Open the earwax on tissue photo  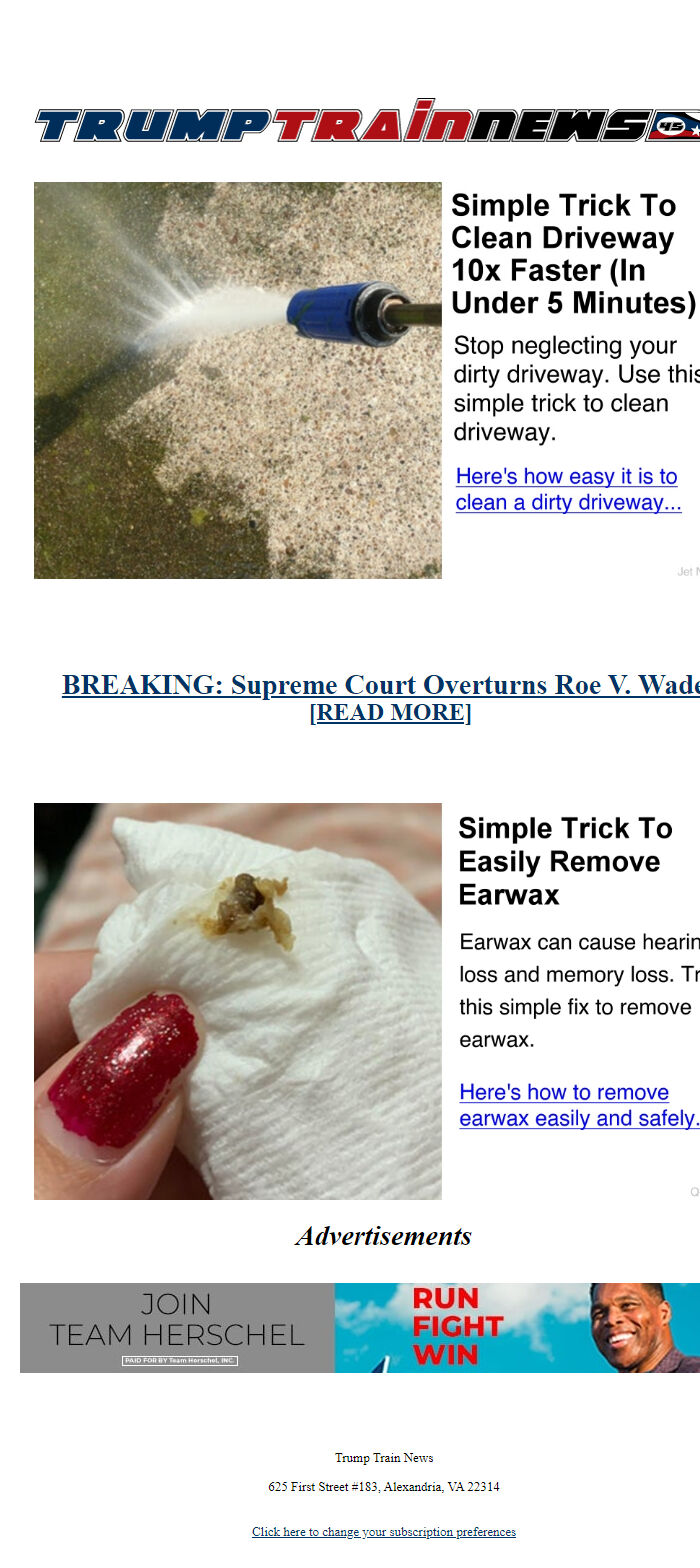(x=238, y=1001)
